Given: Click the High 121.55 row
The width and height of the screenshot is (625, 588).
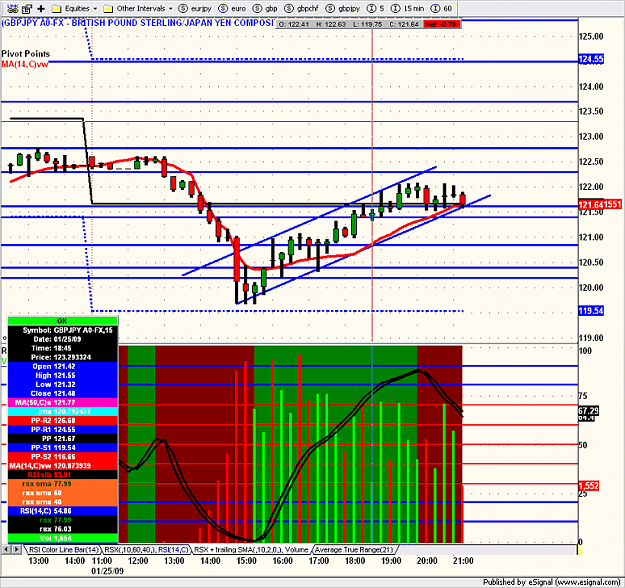Looking at the screenshot, I should (63, 375).
